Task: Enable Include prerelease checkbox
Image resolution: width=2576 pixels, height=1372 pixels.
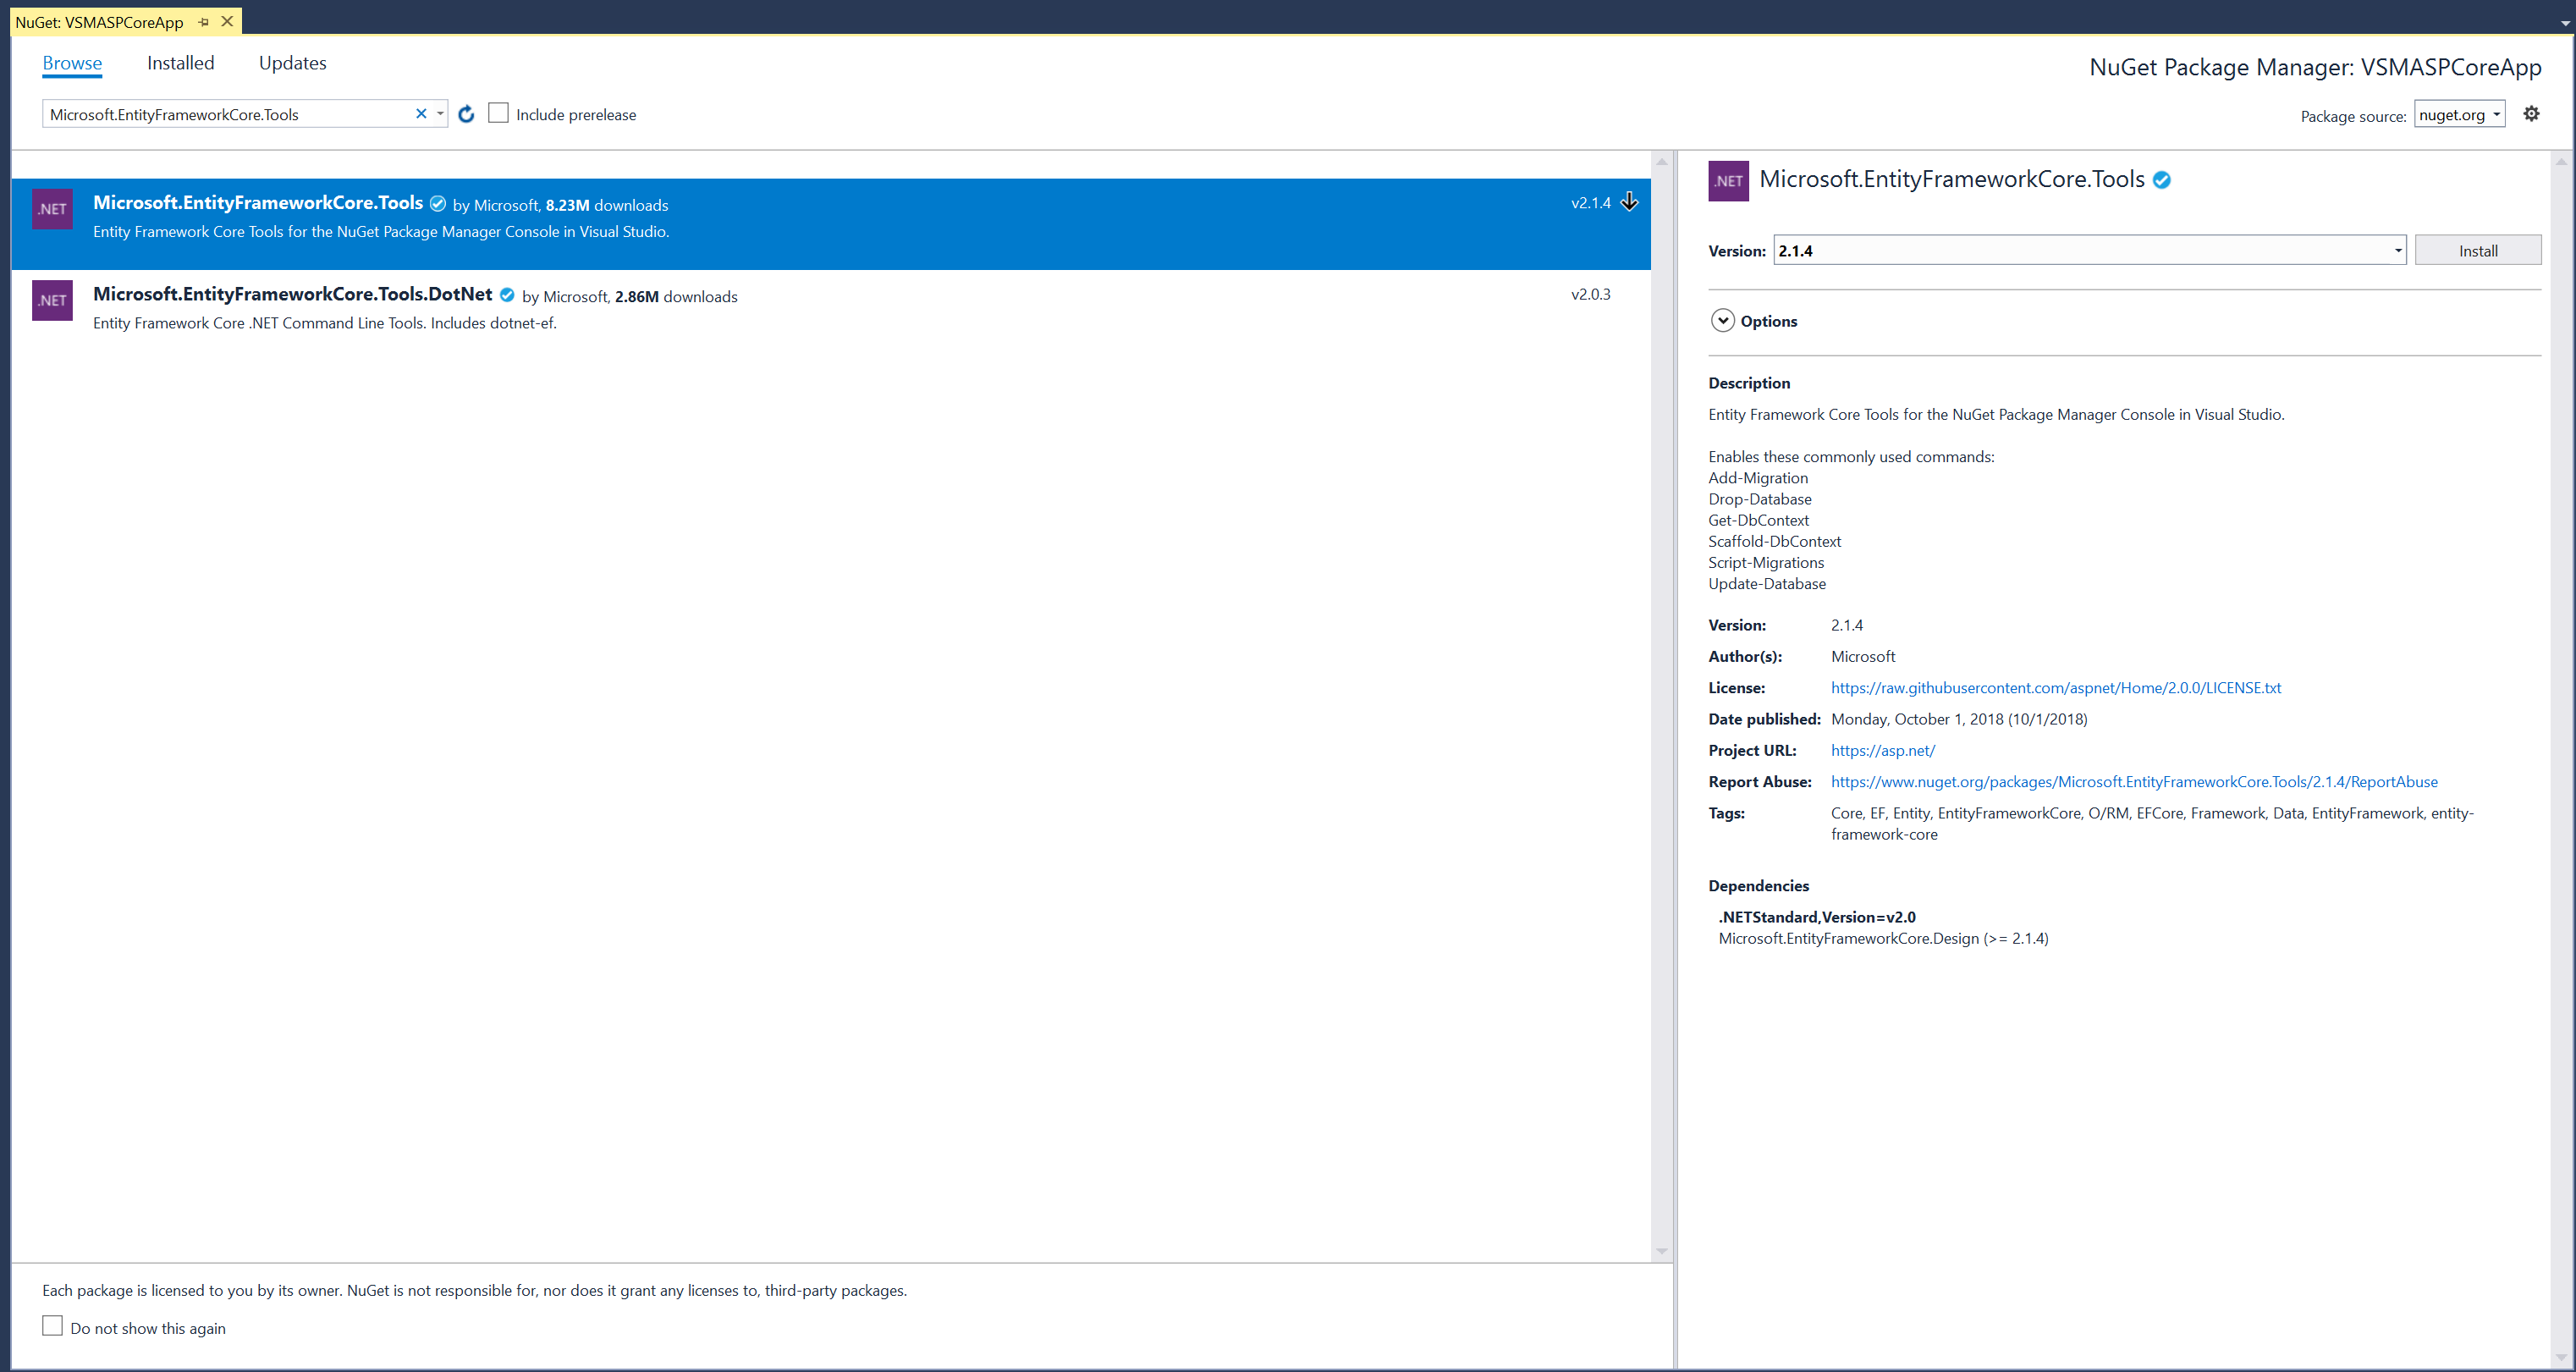Action: pyautogui.click(x=498, y=113)
